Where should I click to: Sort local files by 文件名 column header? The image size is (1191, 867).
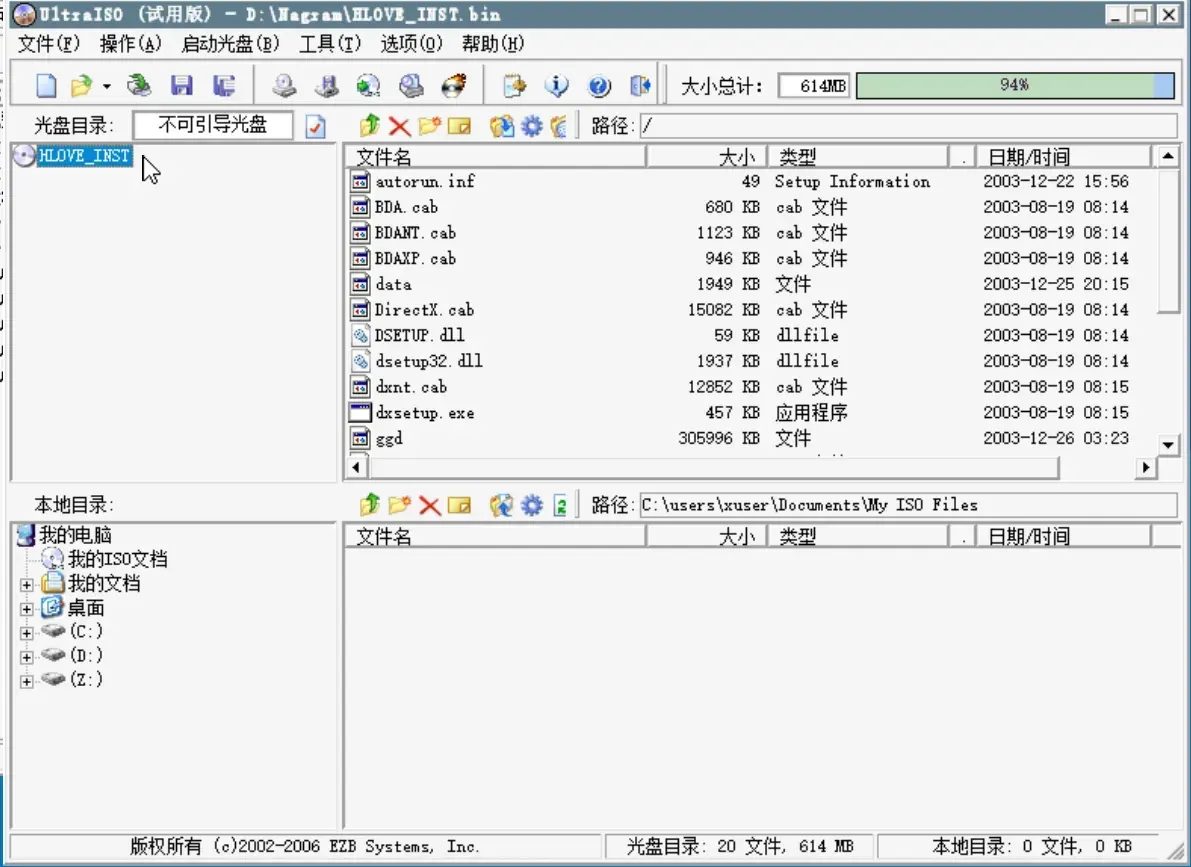495,536
